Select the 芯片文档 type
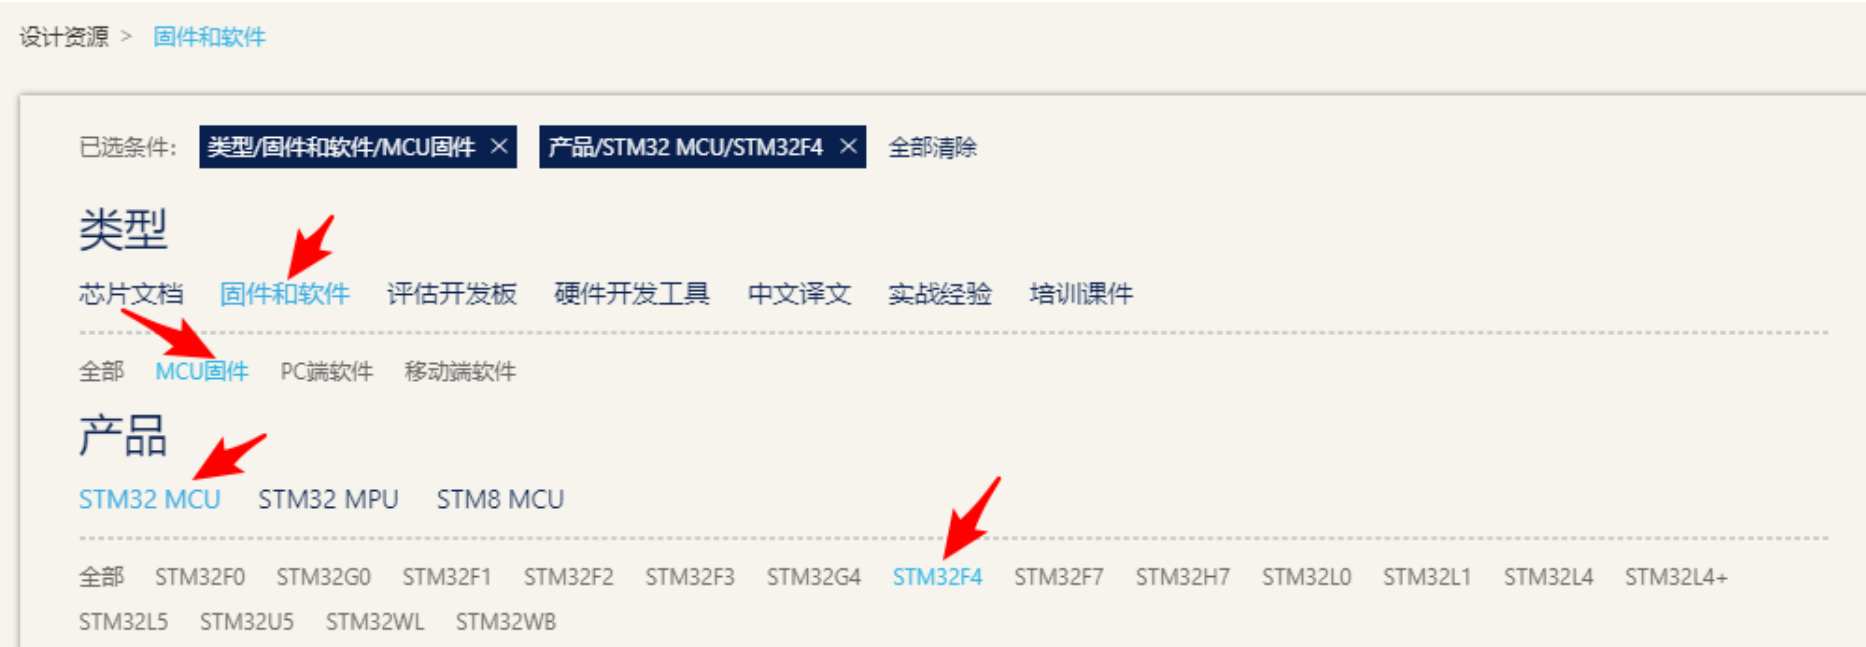1866x647 pixels. click(x=131, y=294)
